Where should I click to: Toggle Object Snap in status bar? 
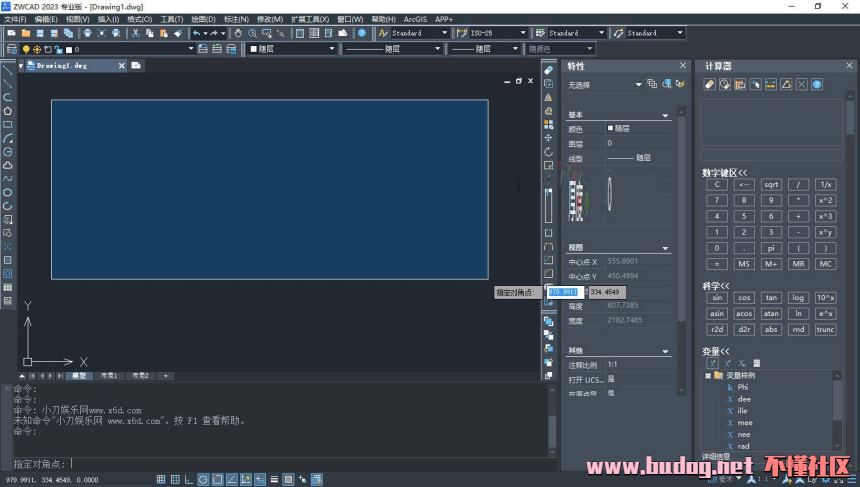218,479
